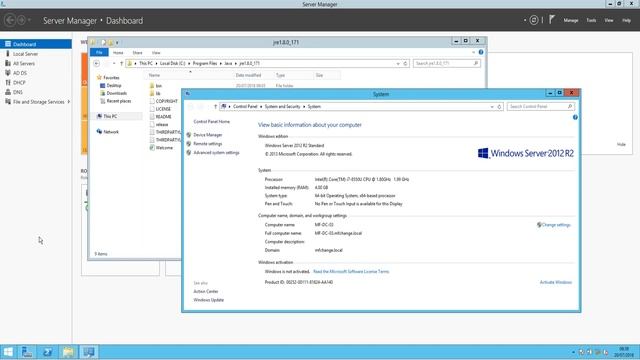Screen dimensions: 640x360
Task: Open Local Server in Server Manager sidebar
Action: click(x=25, y=54)
